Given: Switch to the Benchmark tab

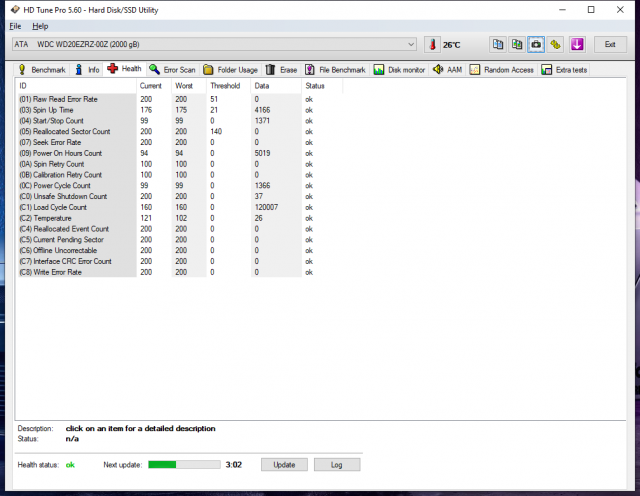Looking at the screenshot, I should [42, 70].
